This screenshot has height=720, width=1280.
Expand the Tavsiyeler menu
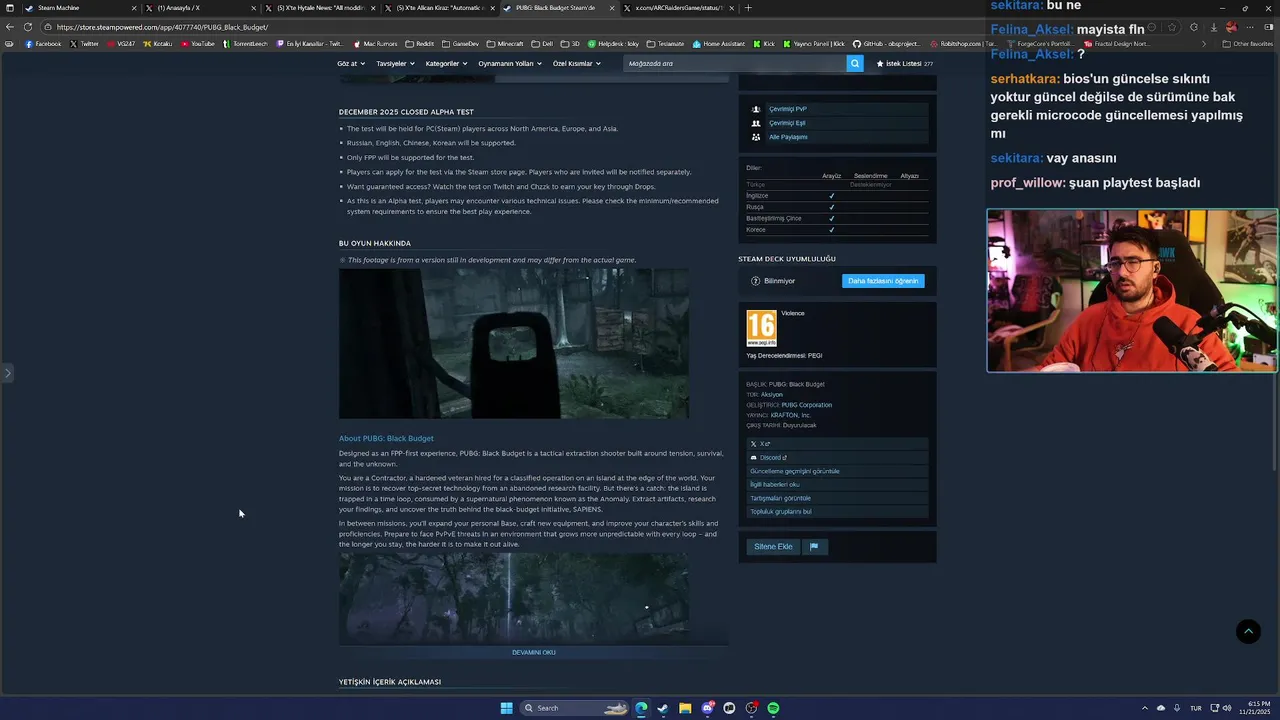click(x=395, y=63)
